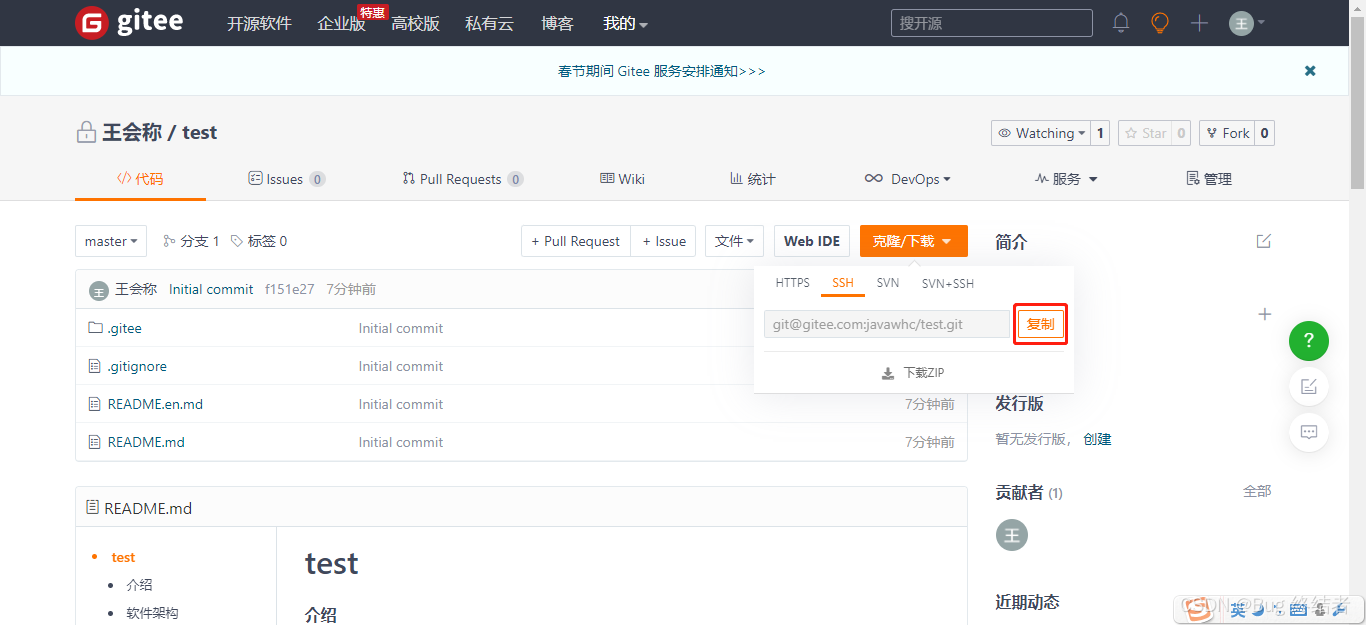This screenshot has height=625, width=1366.
Task: Select the SSH clone tab
Action: (x=843, y=283)
